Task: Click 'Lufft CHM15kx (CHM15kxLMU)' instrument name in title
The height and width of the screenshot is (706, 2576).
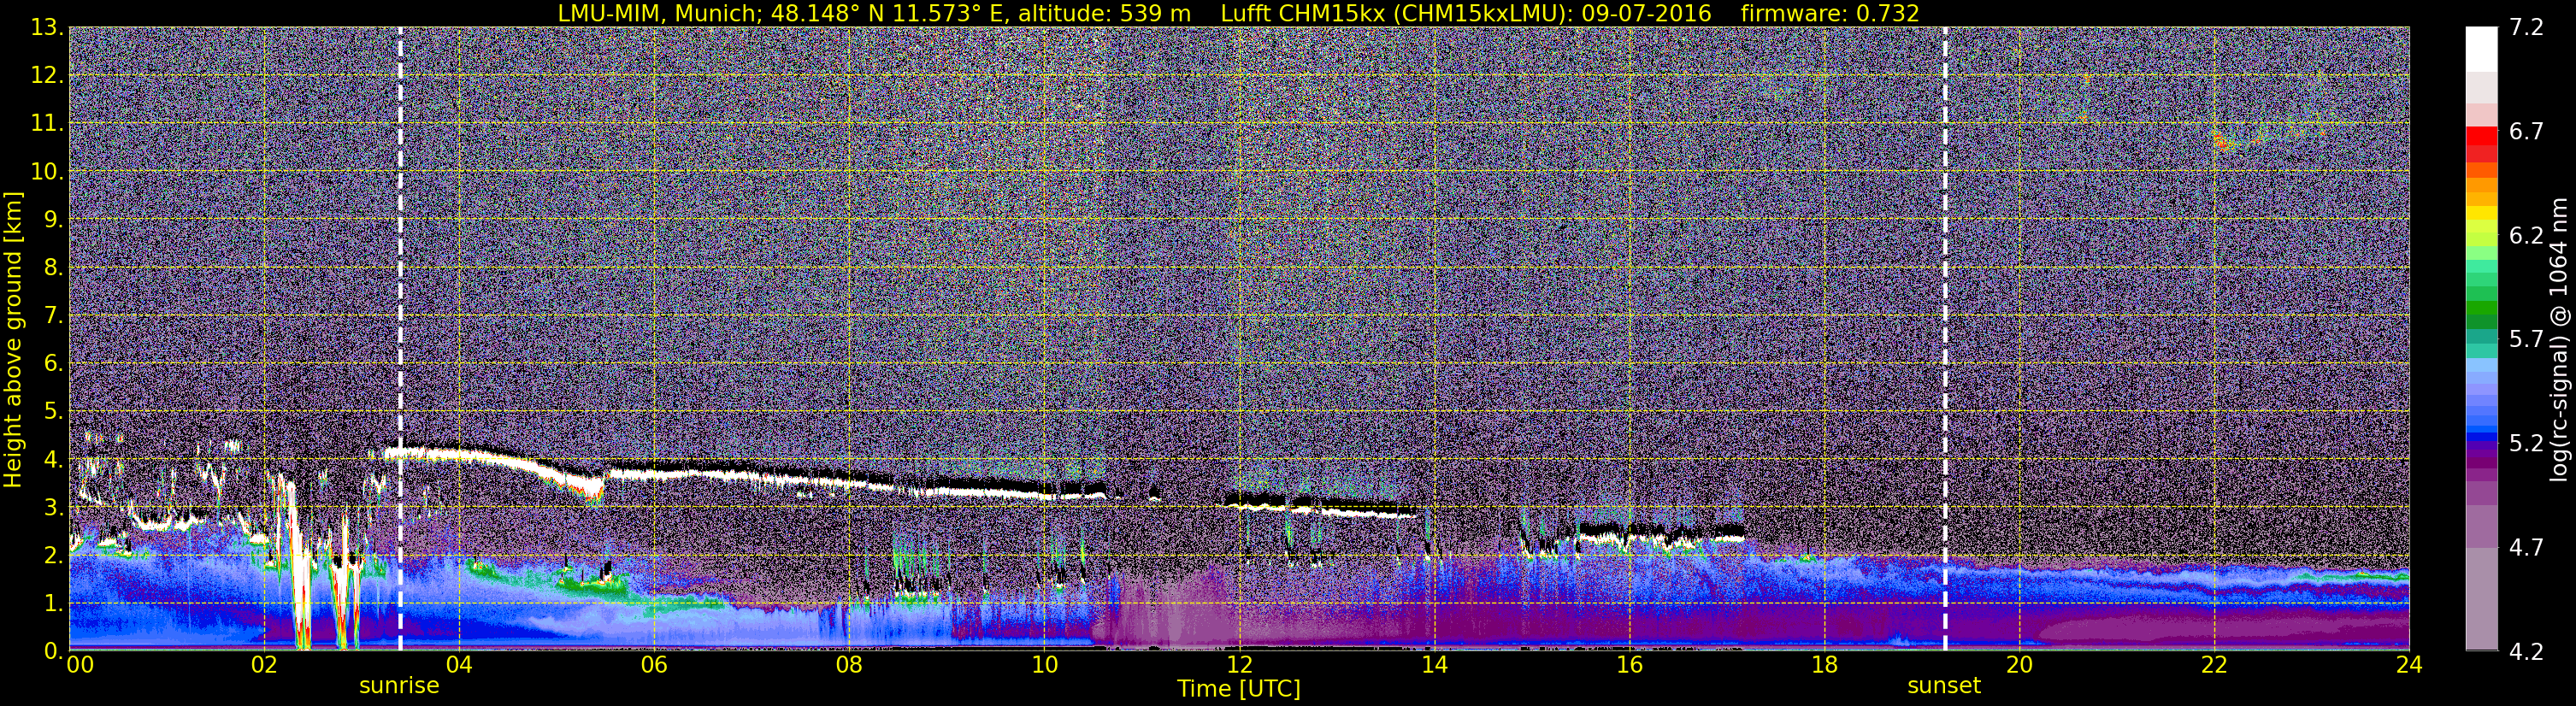Action: coord(1391,13)
